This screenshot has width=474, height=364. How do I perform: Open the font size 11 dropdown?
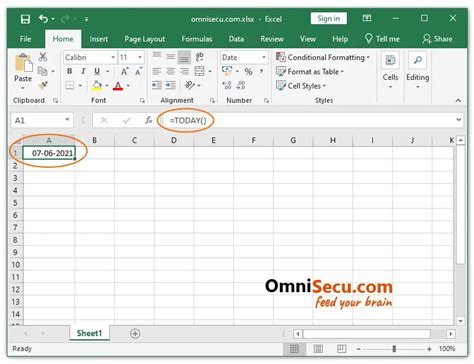[x=140, y=57]
